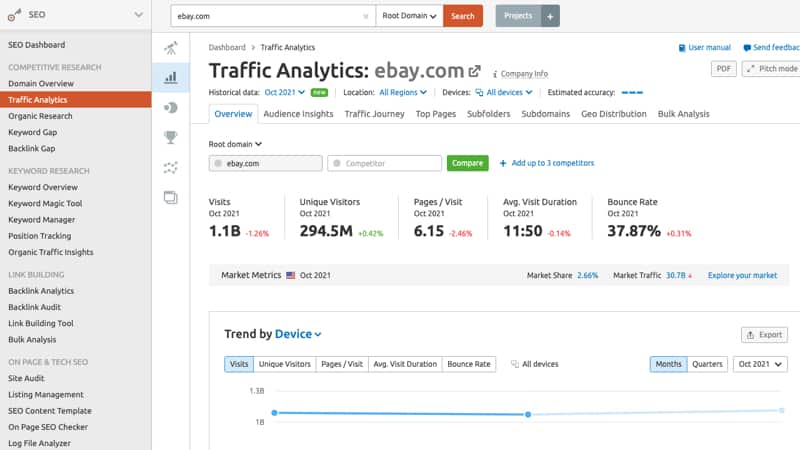This screenshot has height=450, width=800.
Task: Go to Dashboard breadcrumb link
Action: [227, 47]
